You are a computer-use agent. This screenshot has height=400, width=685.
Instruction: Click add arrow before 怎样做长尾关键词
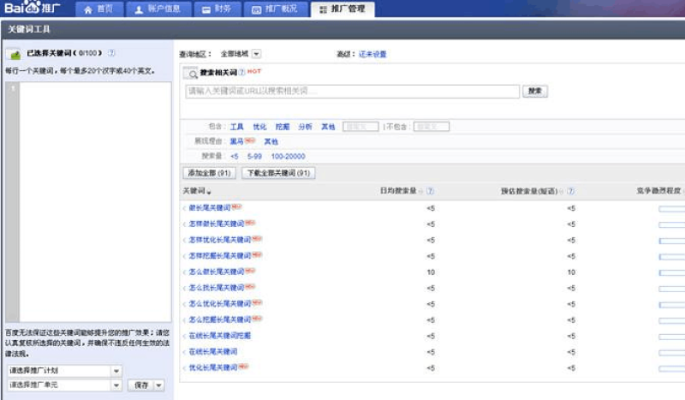184,224
